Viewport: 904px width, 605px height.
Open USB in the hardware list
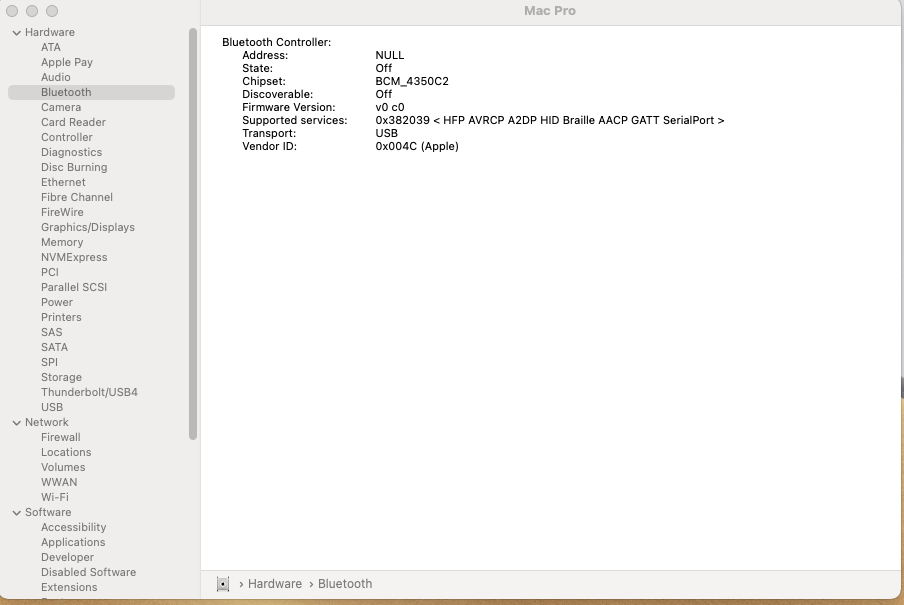pyautogui.click(x=52, y=407)
